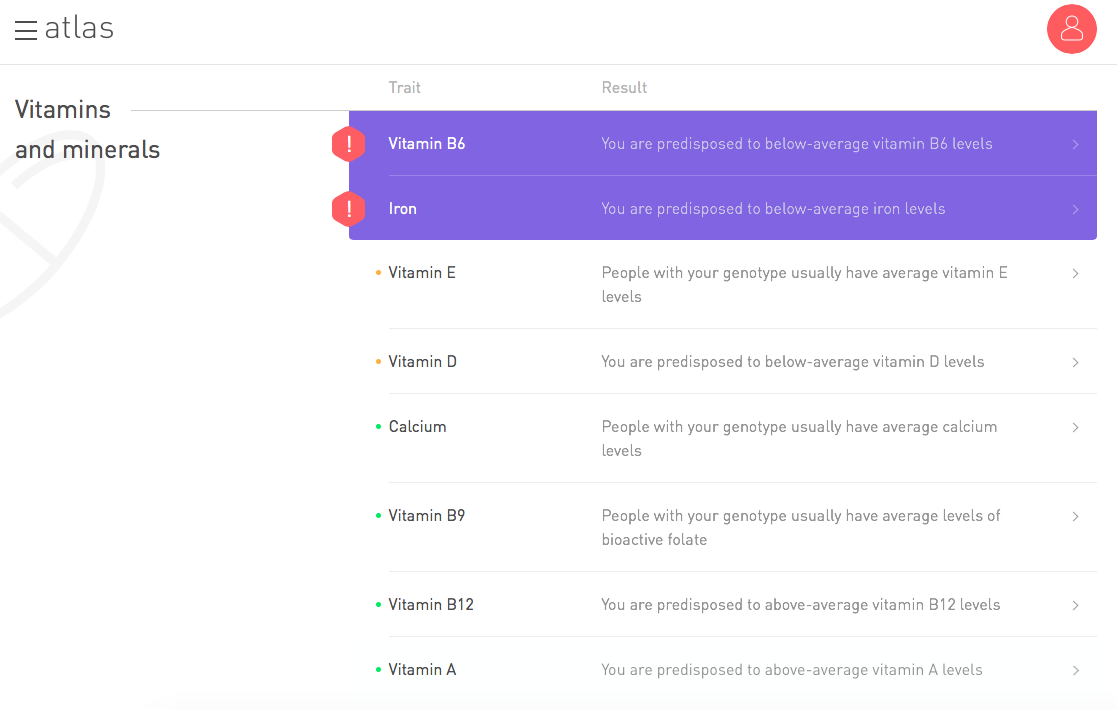Image resolution: width=1117 pixels, height=709 pixels.
Task: Expand the Vitamin B6 row chevron
Action: tap(1075, 144)
